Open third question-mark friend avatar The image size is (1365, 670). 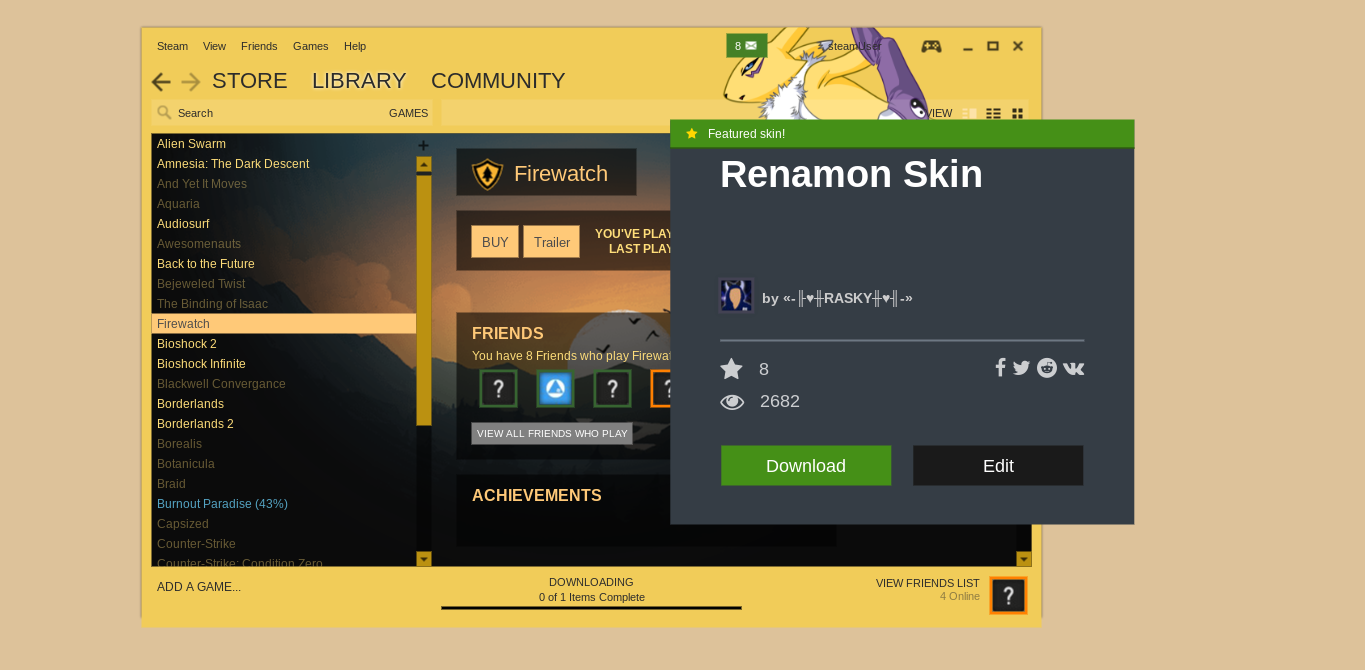(x=612, y=388)
